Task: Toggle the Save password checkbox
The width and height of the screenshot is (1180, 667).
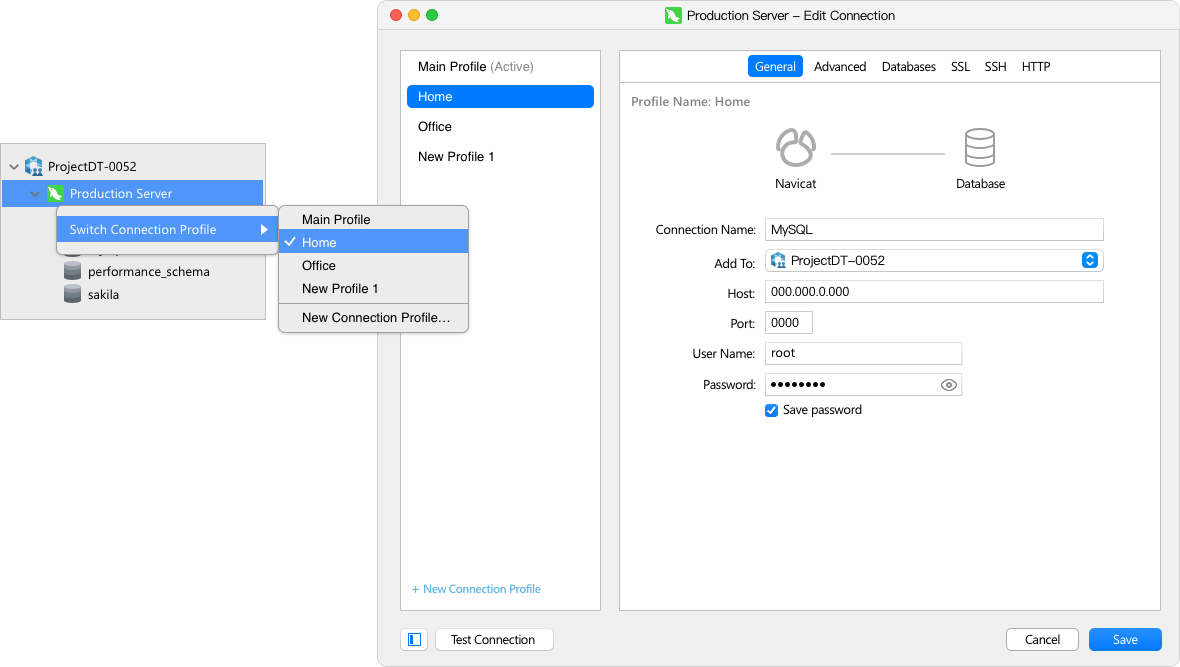Action: coord(771,410)
